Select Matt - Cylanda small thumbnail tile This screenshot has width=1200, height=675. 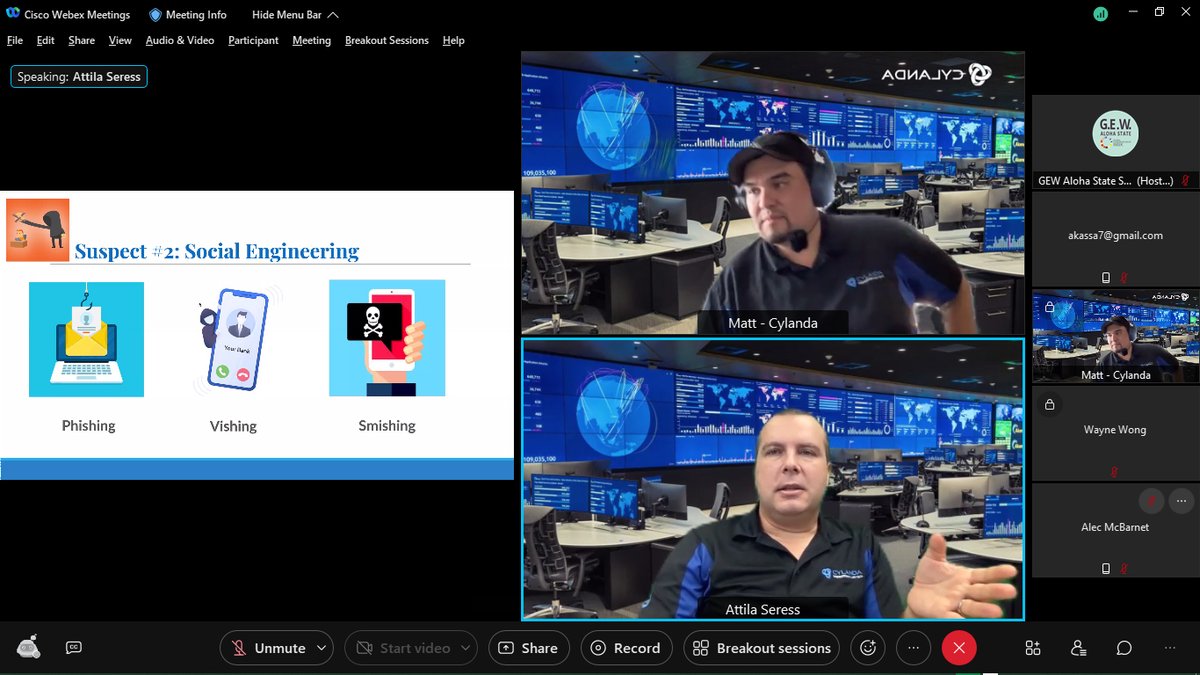[x=1115, y=336]
